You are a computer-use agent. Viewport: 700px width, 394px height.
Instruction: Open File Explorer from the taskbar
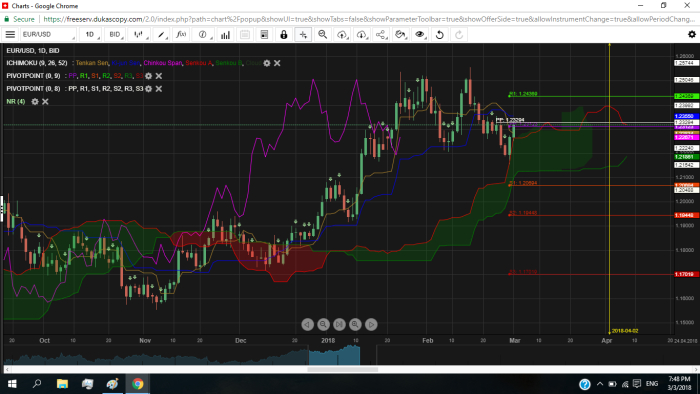pyautogui.click(x=62, y=384)
